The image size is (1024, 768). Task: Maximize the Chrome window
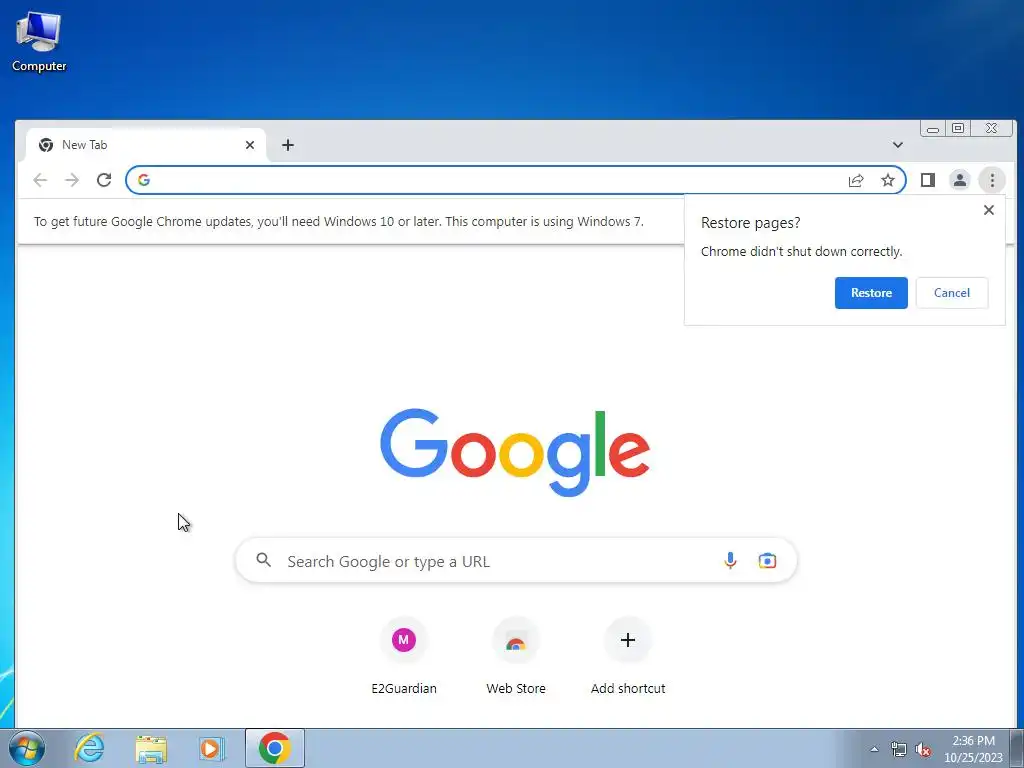(957, 129)
